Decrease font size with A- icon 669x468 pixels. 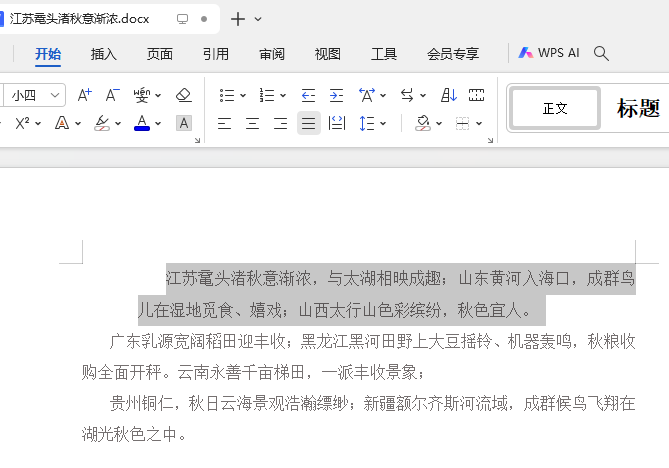[x=113, y=95]
